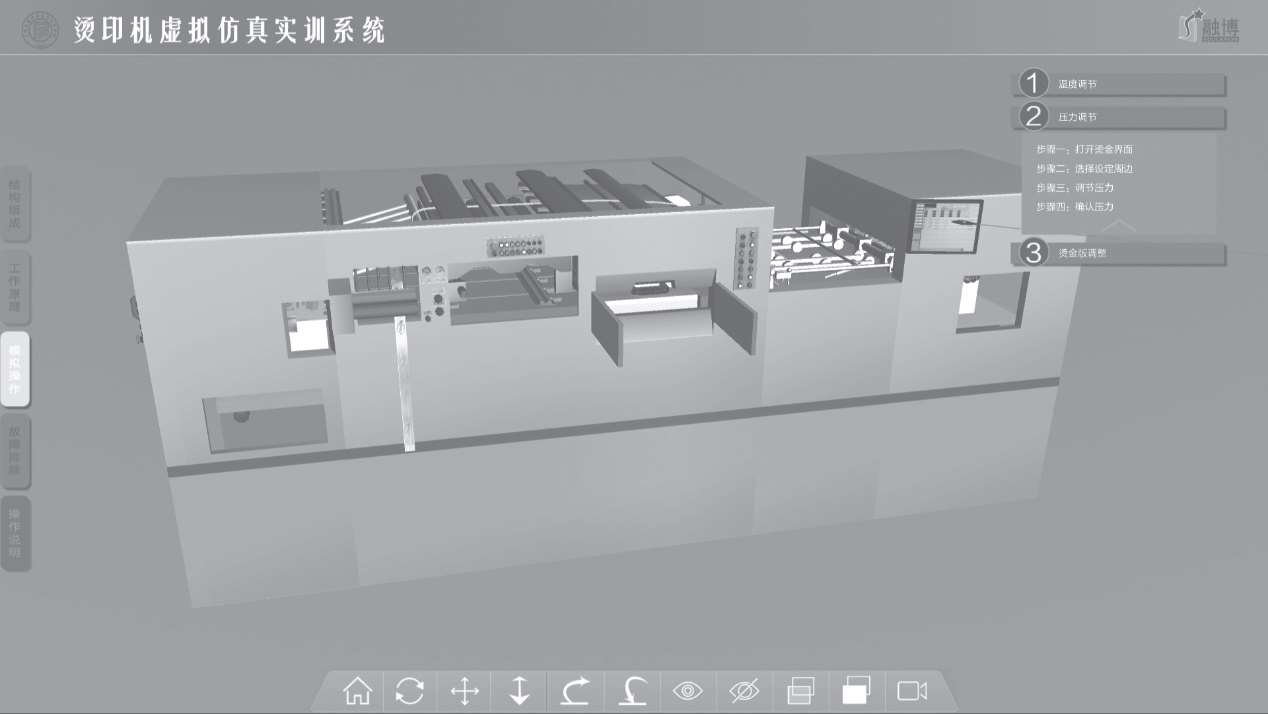Click the curved arrow pointing right icon

576,691
